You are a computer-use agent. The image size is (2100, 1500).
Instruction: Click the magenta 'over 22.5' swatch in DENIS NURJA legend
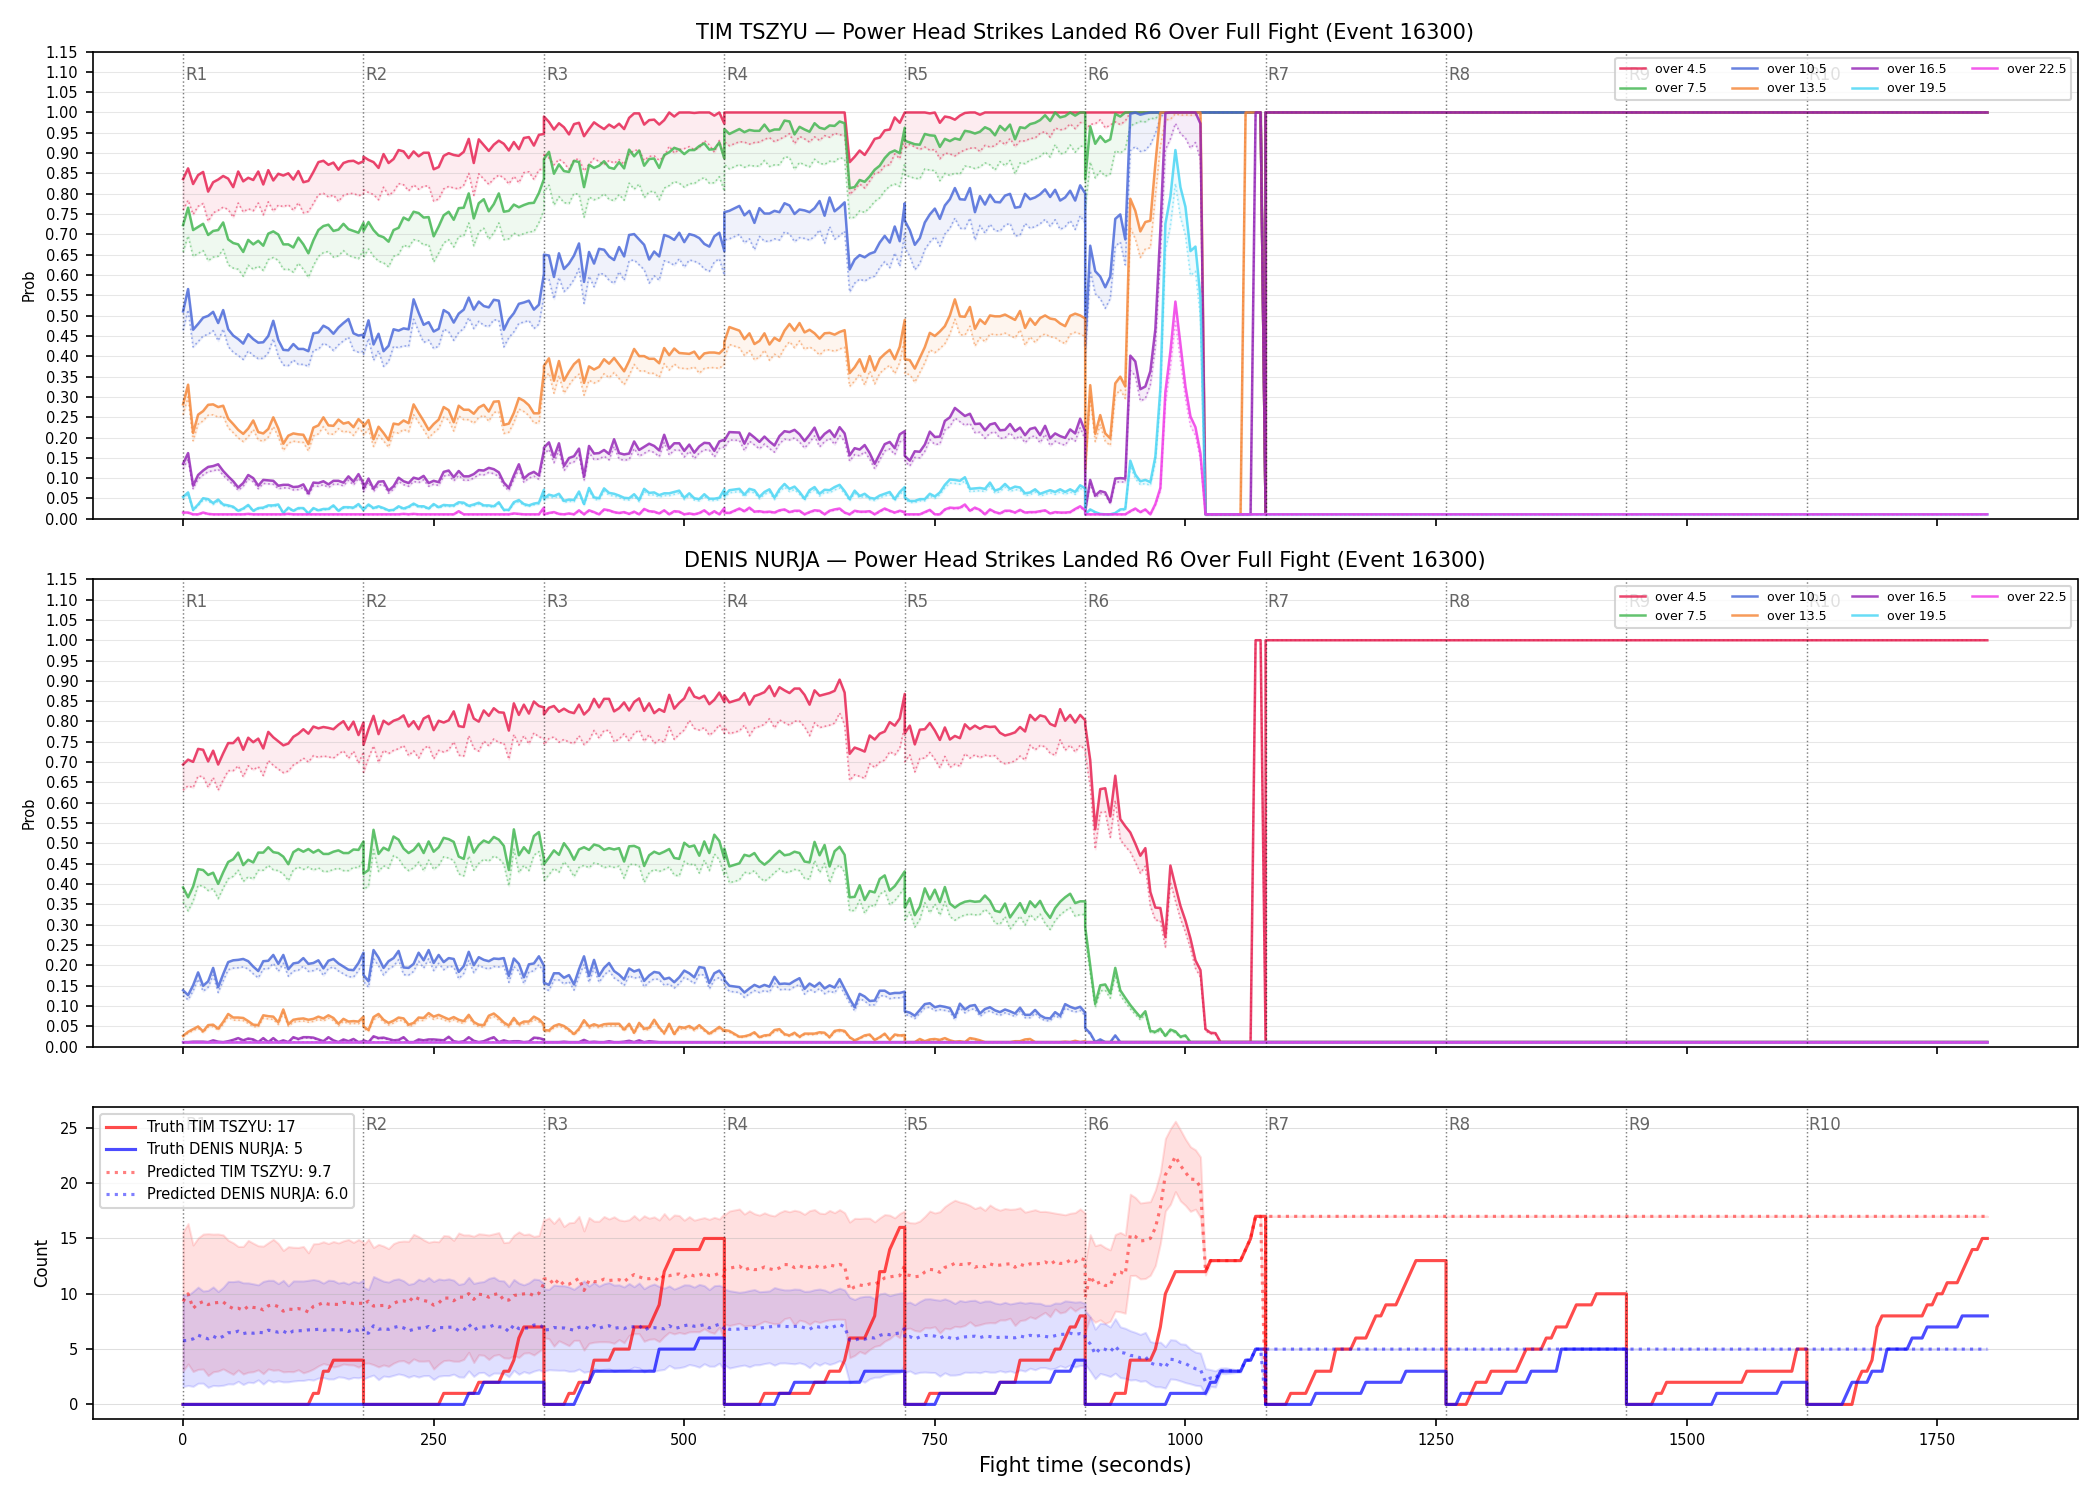point(1984,597)
